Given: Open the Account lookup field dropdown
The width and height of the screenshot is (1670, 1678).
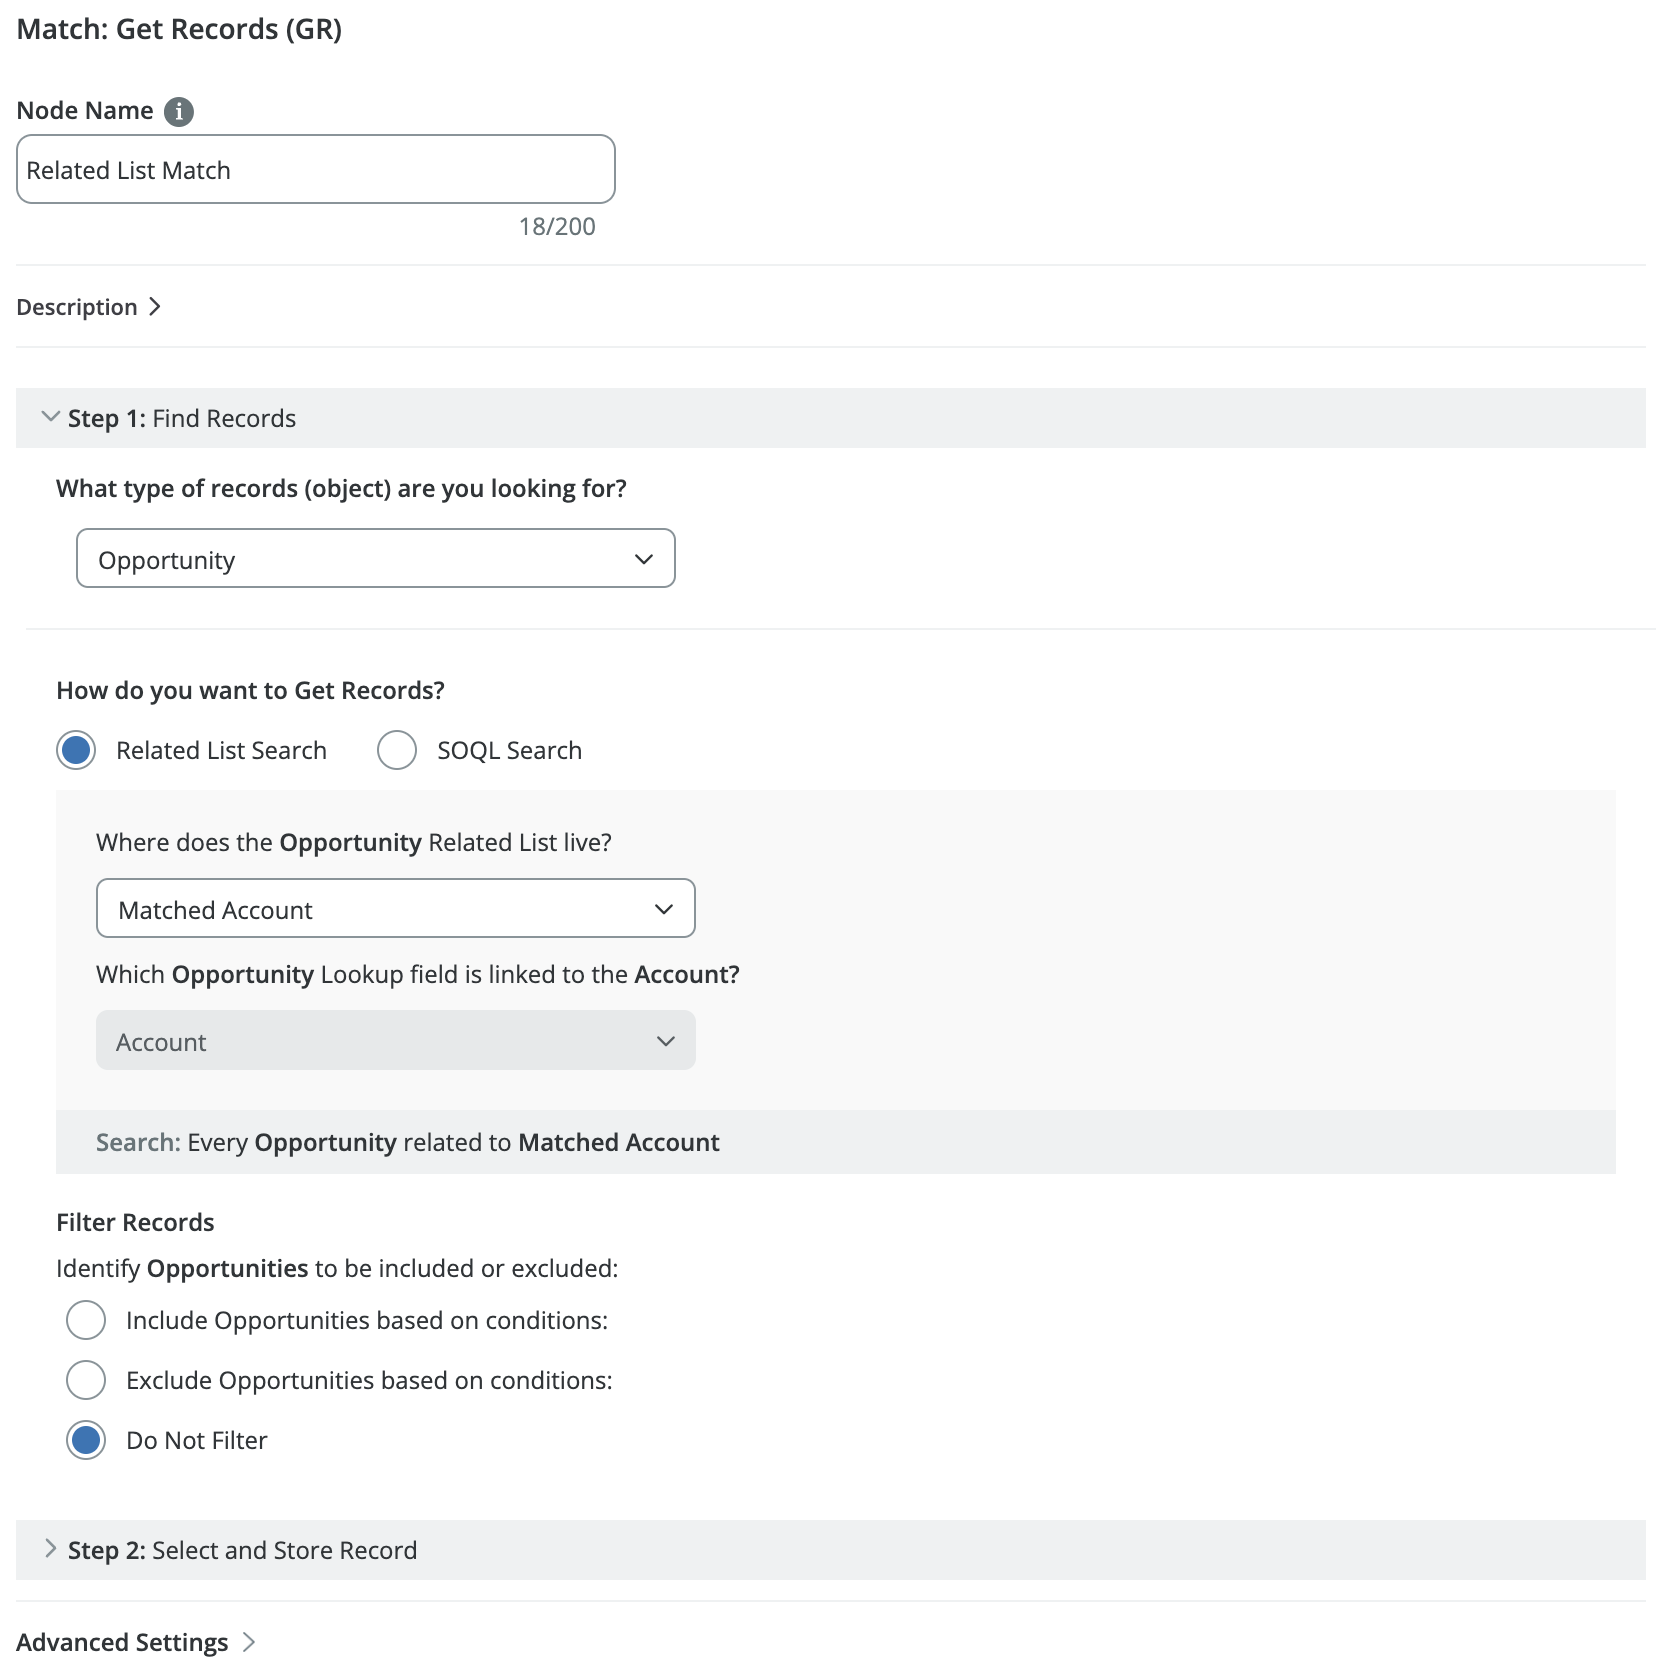Looking at the screenshot, I should pyautogui.click(x=395, y=1041).
